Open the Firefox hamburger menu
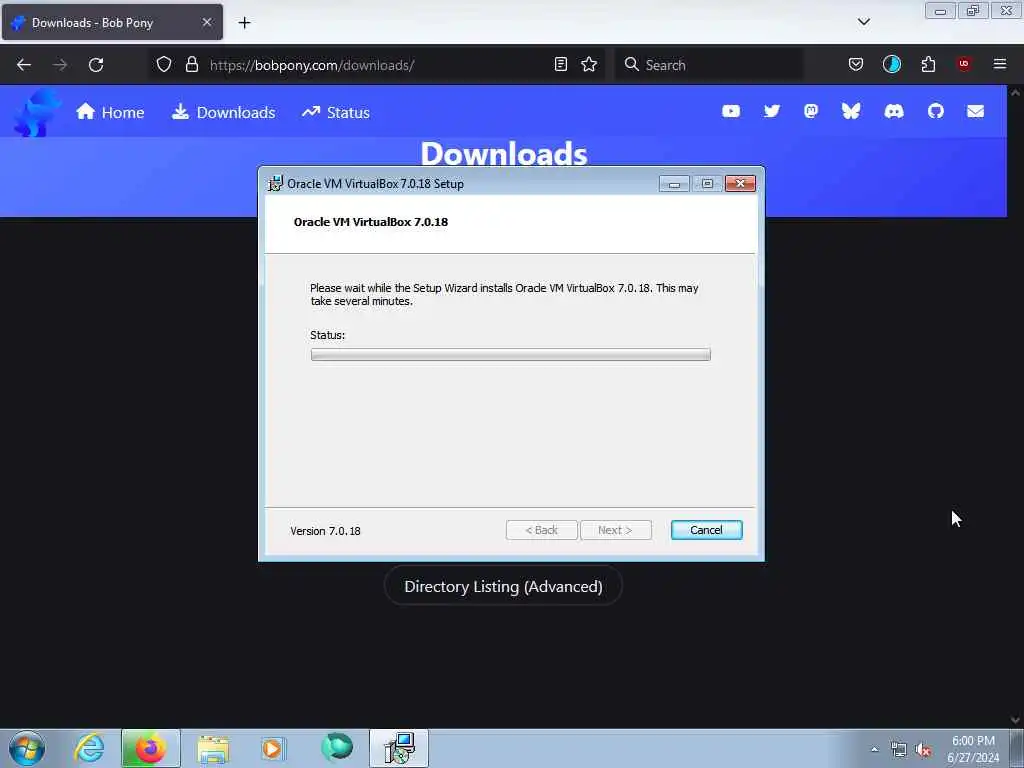Viewport: 1024px width, 768px height. click(1000, 64)
